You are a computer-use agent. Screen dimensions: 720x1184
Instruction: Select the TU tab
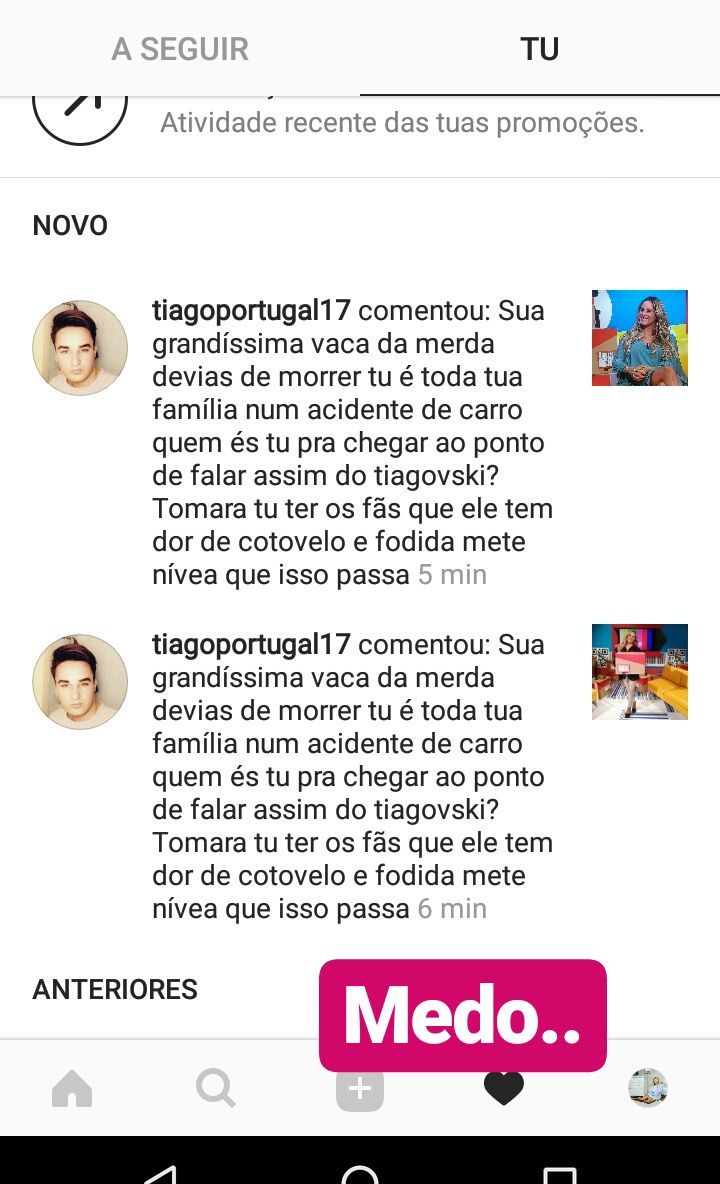tap(540, 49)
